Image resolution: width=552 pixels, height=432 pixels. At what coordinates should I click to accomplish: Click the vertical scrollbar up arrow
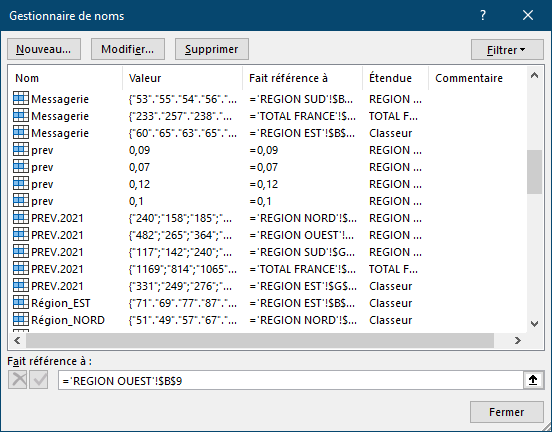click(534, 75)
